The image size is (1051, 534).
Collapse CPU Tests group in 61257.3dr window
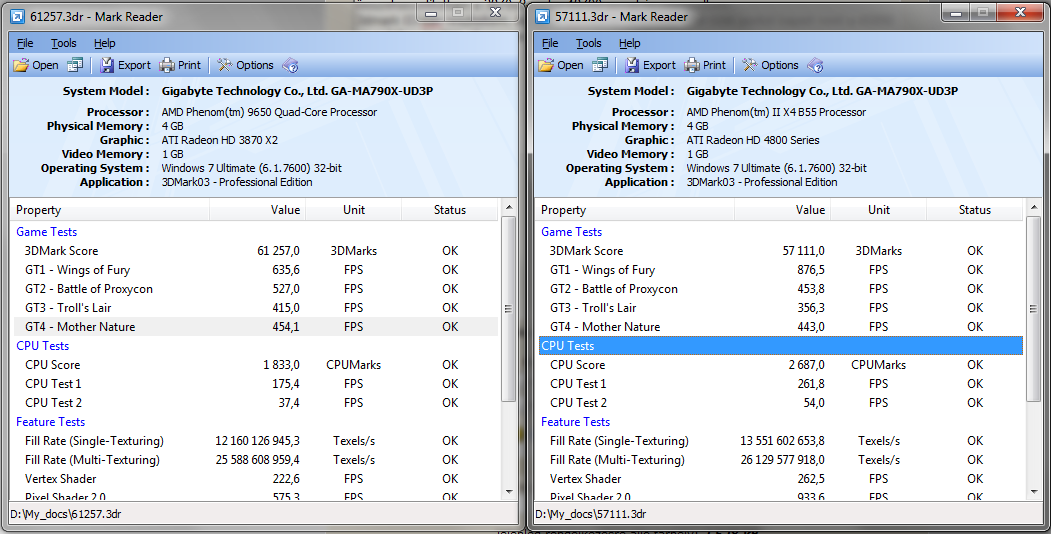(42, 346)
